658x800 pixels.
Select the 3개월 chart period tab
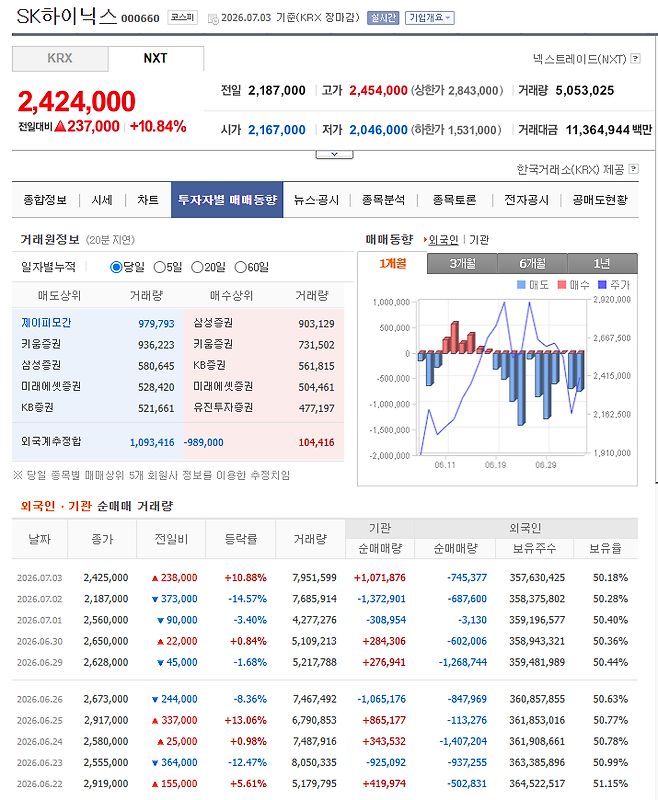(x=462, y=264)
